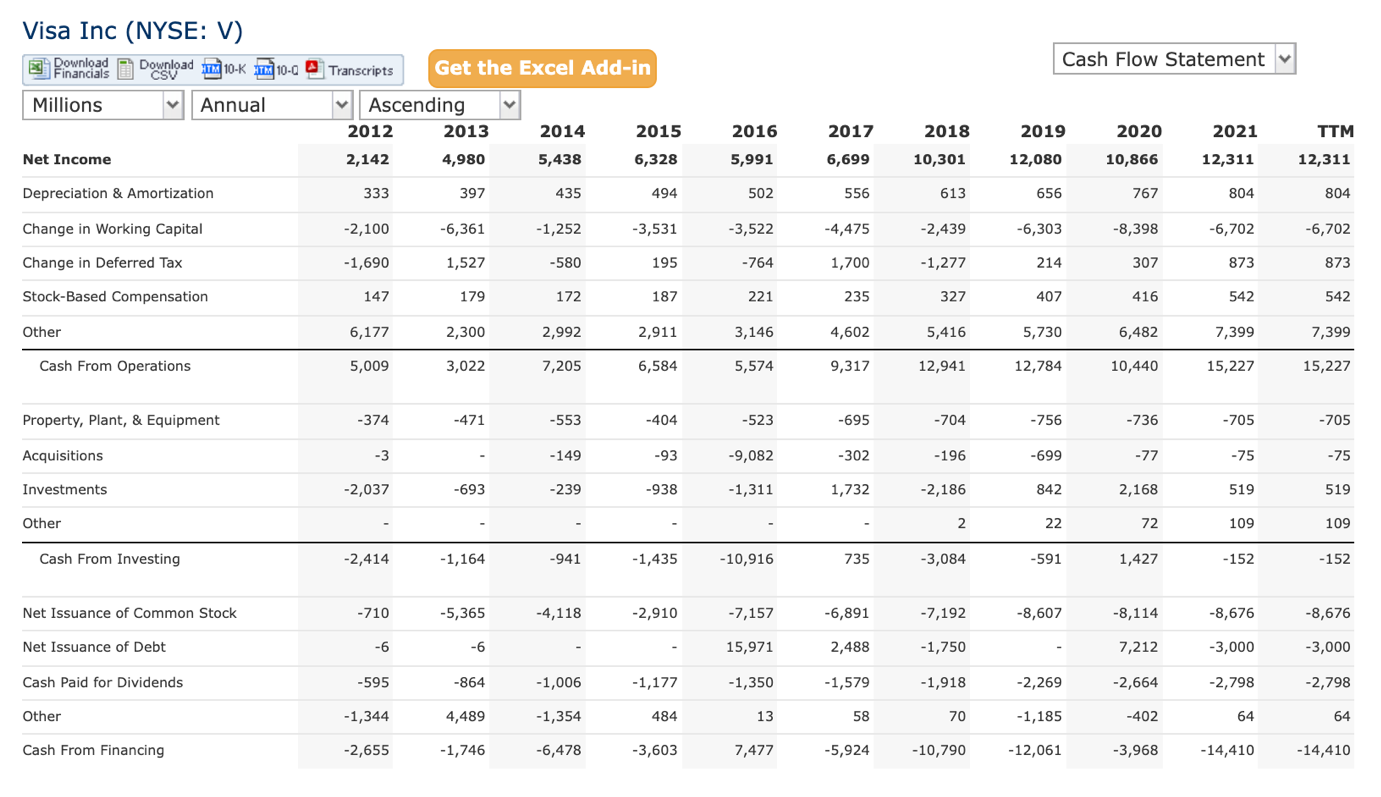Viewport: 1381px width, 797px height.
Task: Click the 2016 column header
Action: (x=754, y=131)
